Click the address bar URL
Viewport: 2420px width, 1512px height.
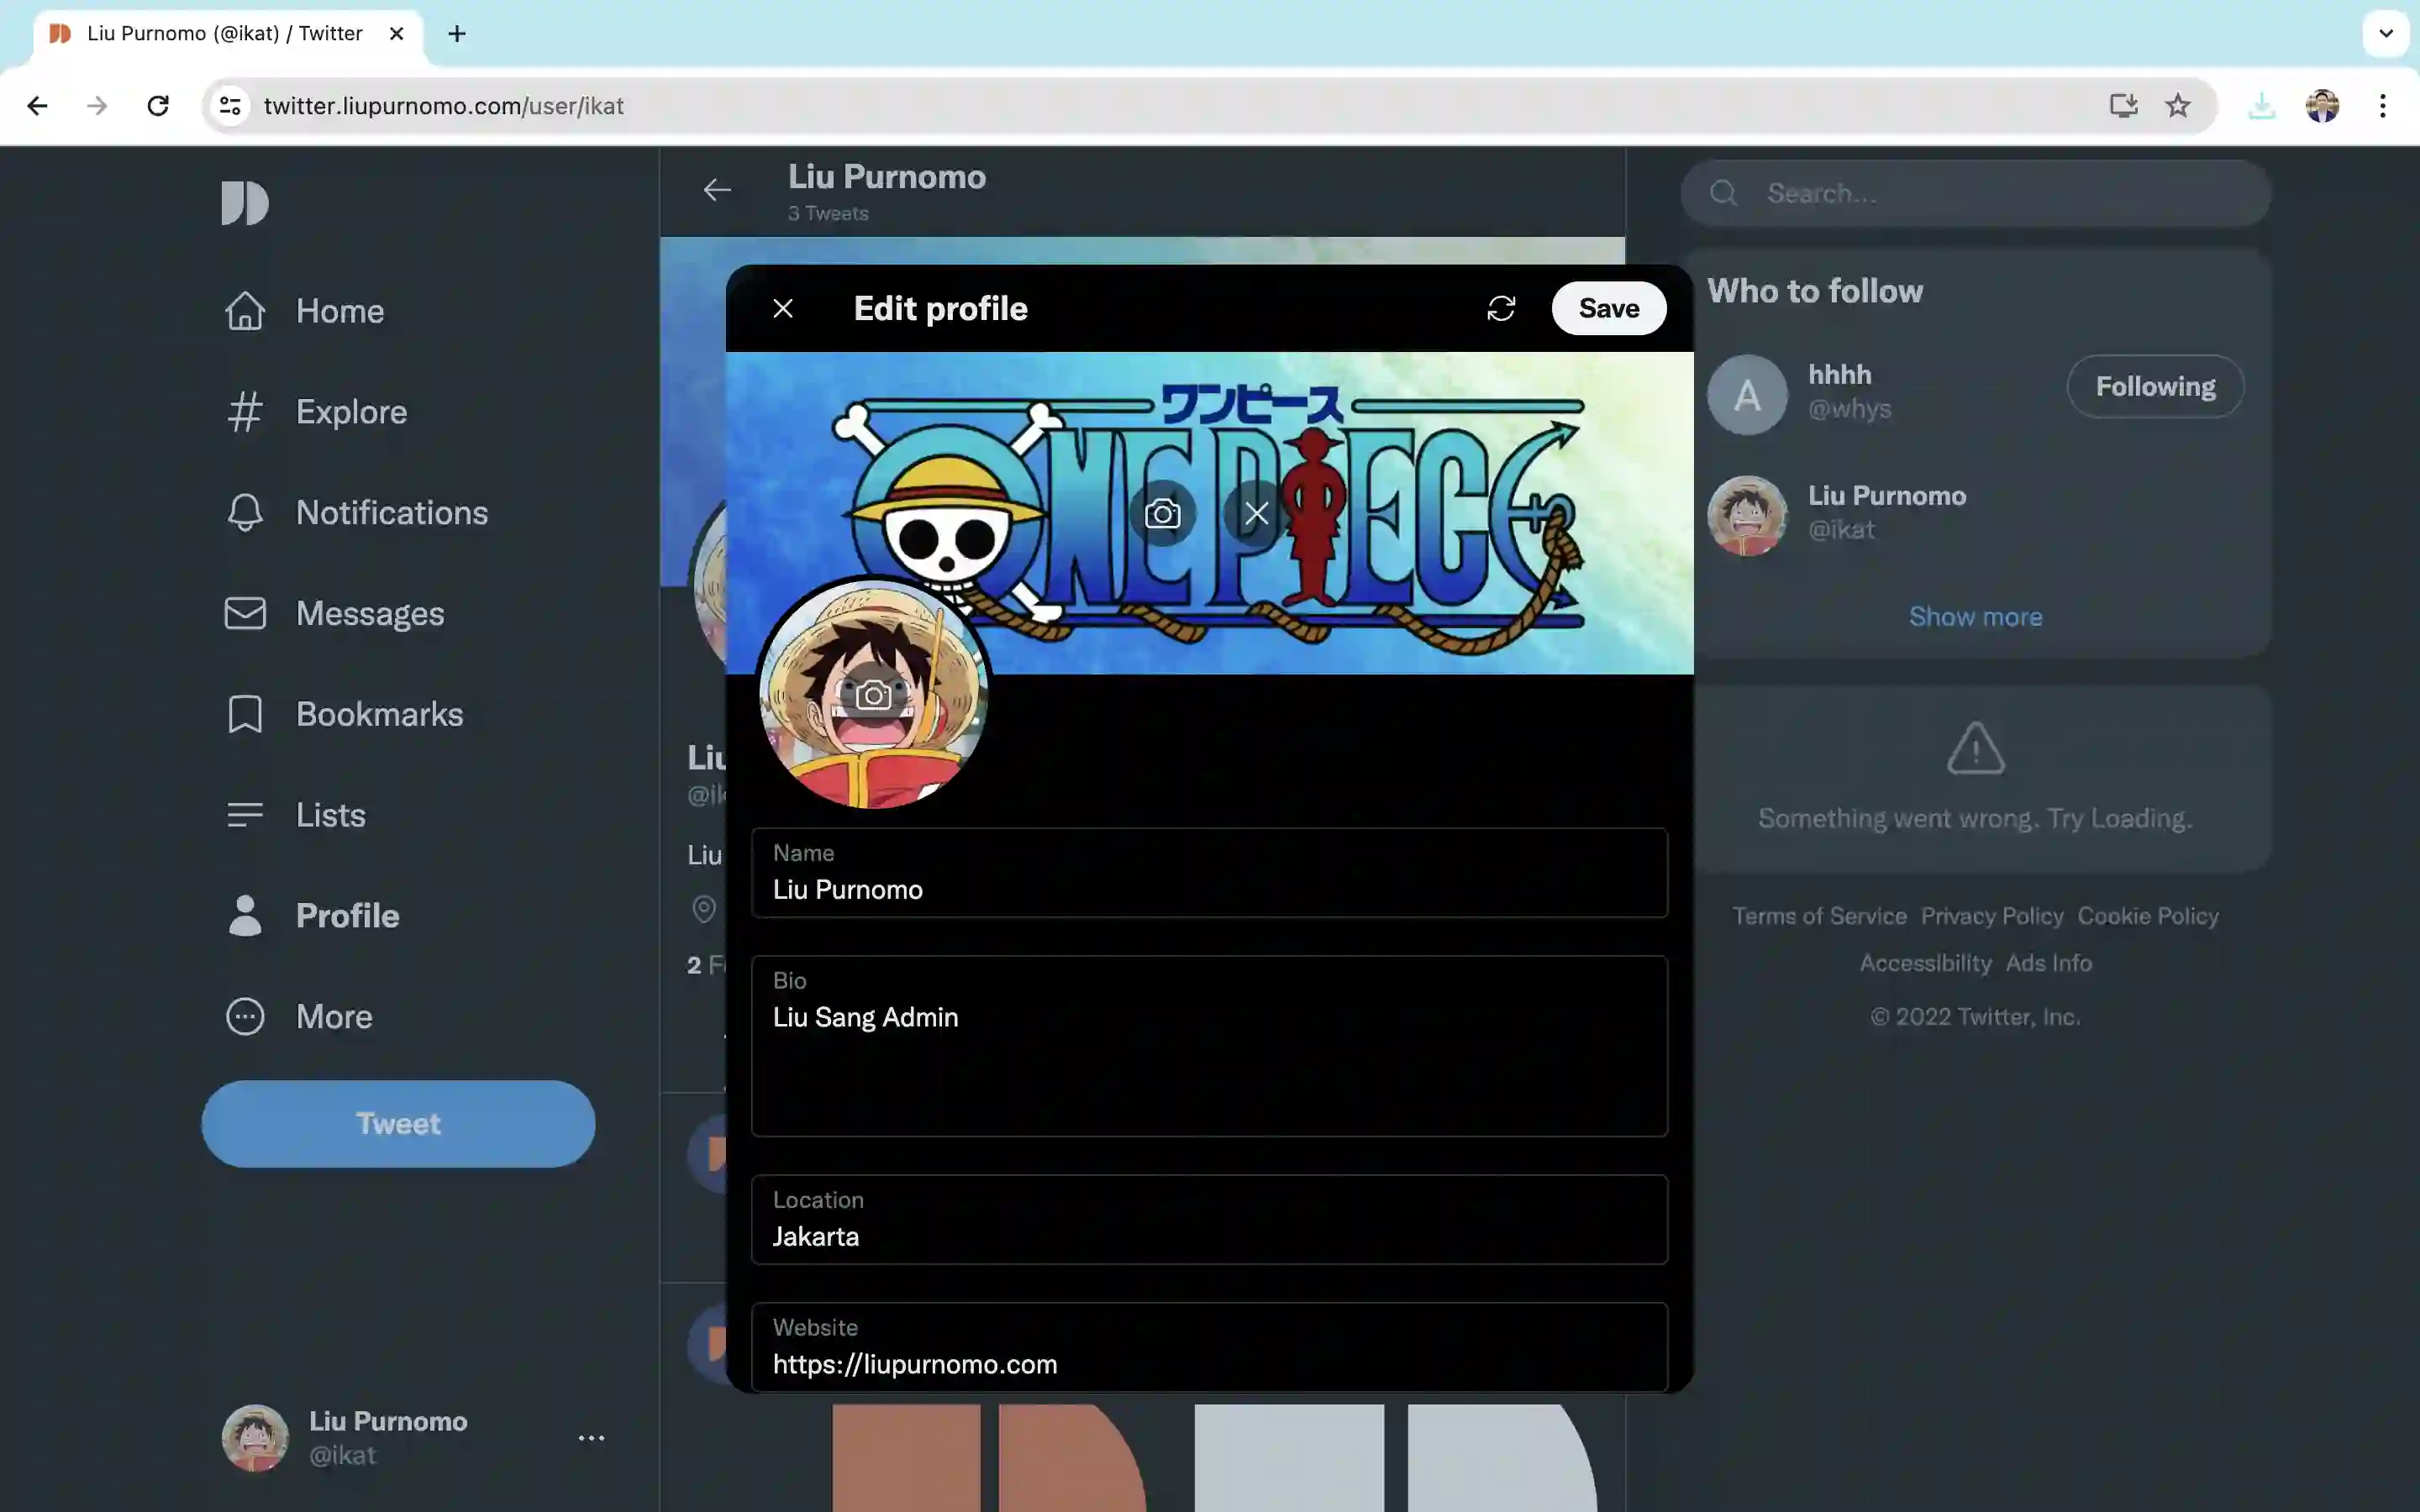443,106
